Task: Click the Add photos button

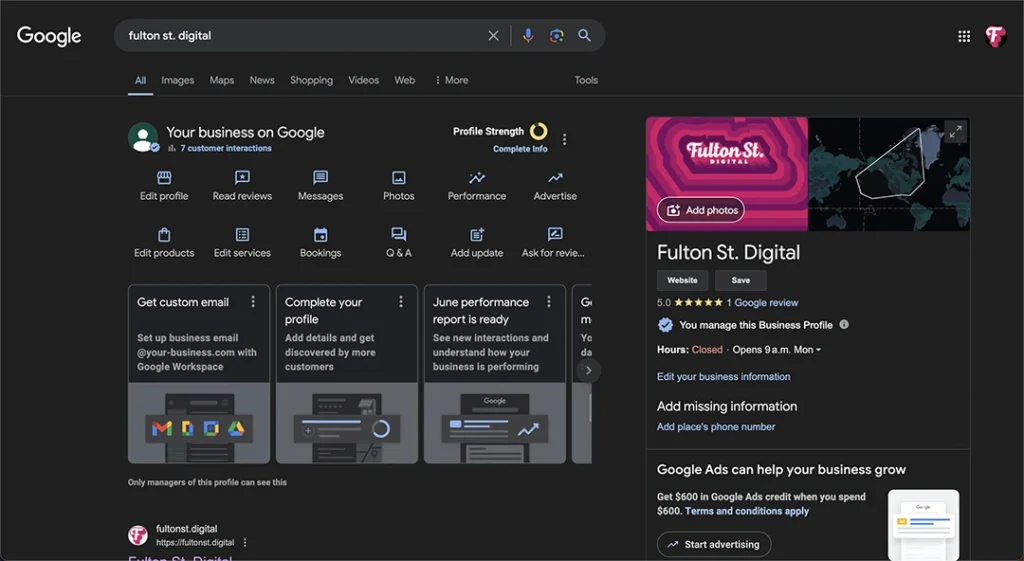Action: 701,210
